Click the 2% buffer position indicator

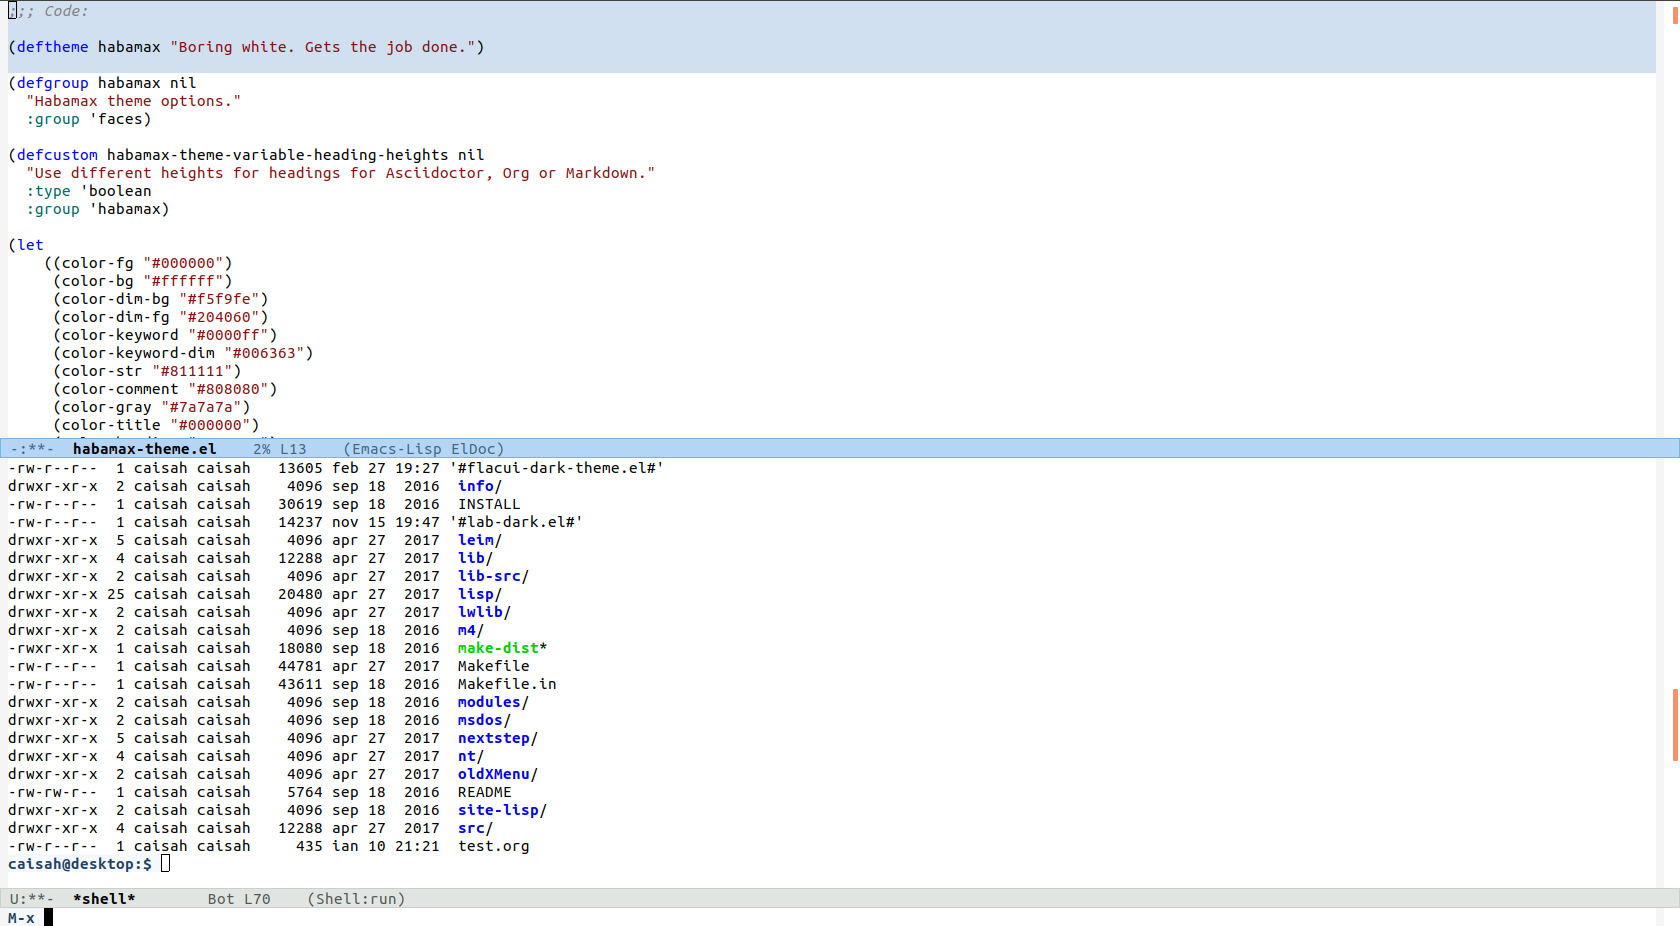[x=262, y=449]
